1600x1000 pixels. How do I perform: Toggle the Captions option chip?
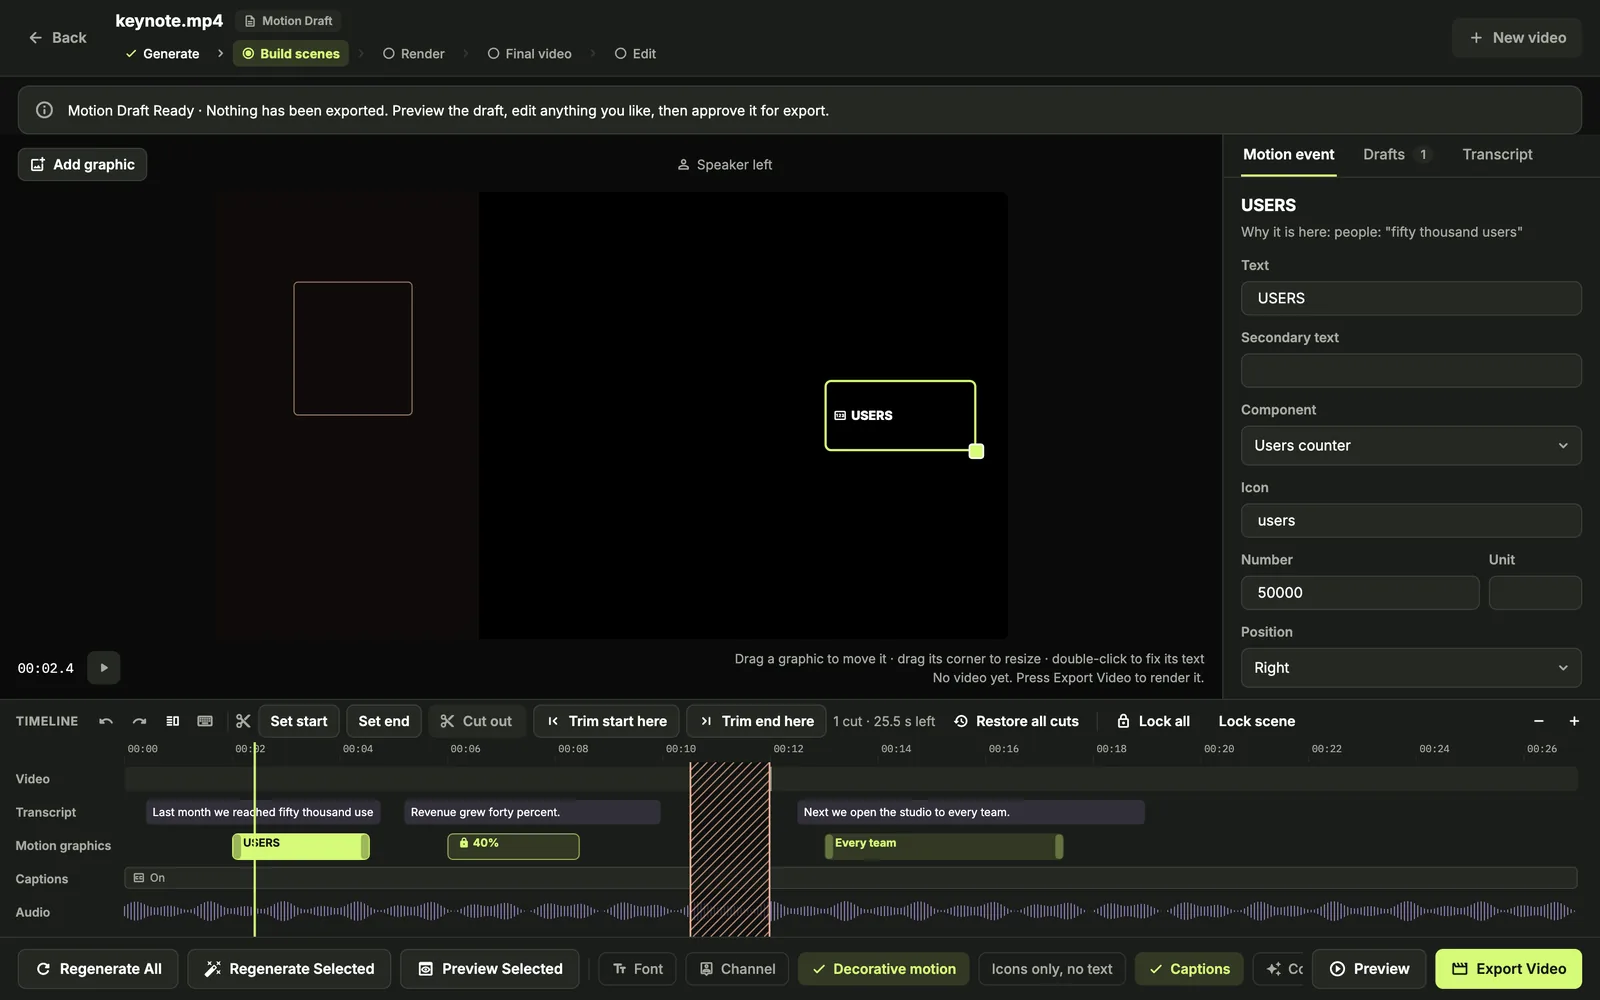click(1189, 969)
